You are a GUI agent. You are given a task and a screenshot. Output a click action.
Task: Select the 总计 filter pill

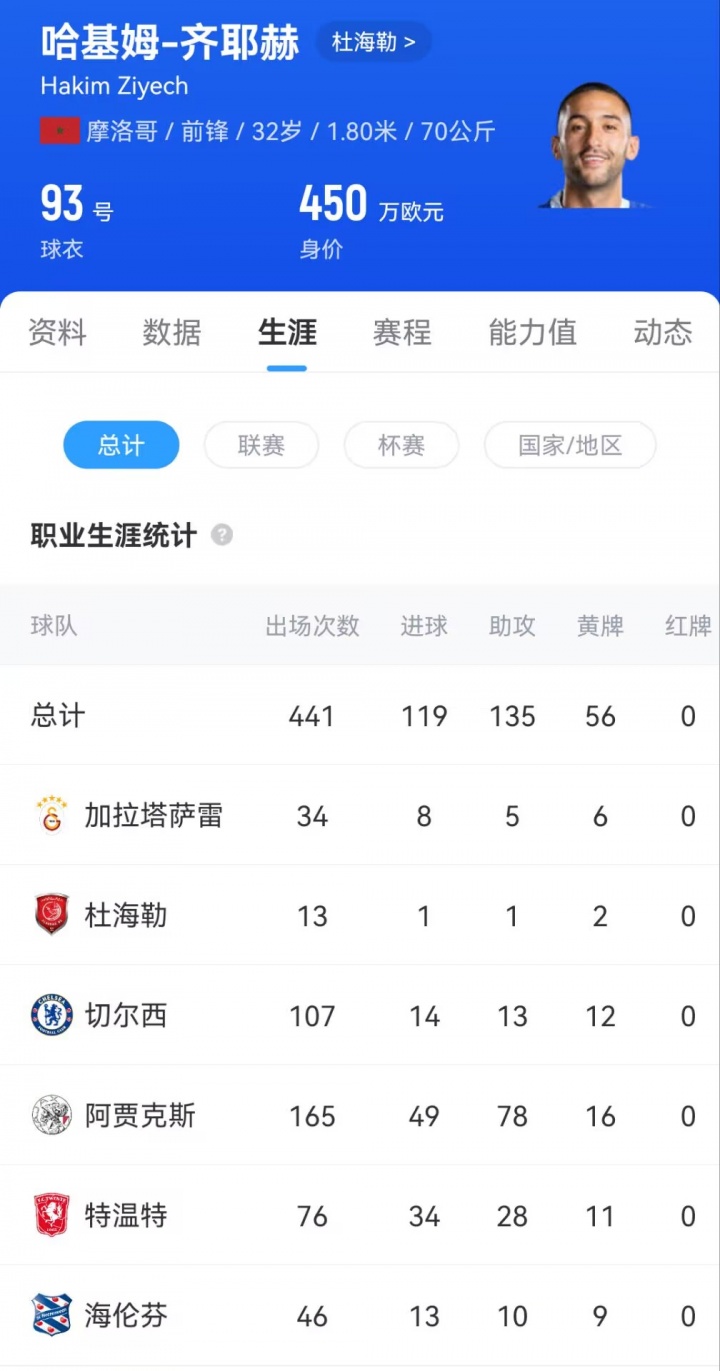coord(121,445)
